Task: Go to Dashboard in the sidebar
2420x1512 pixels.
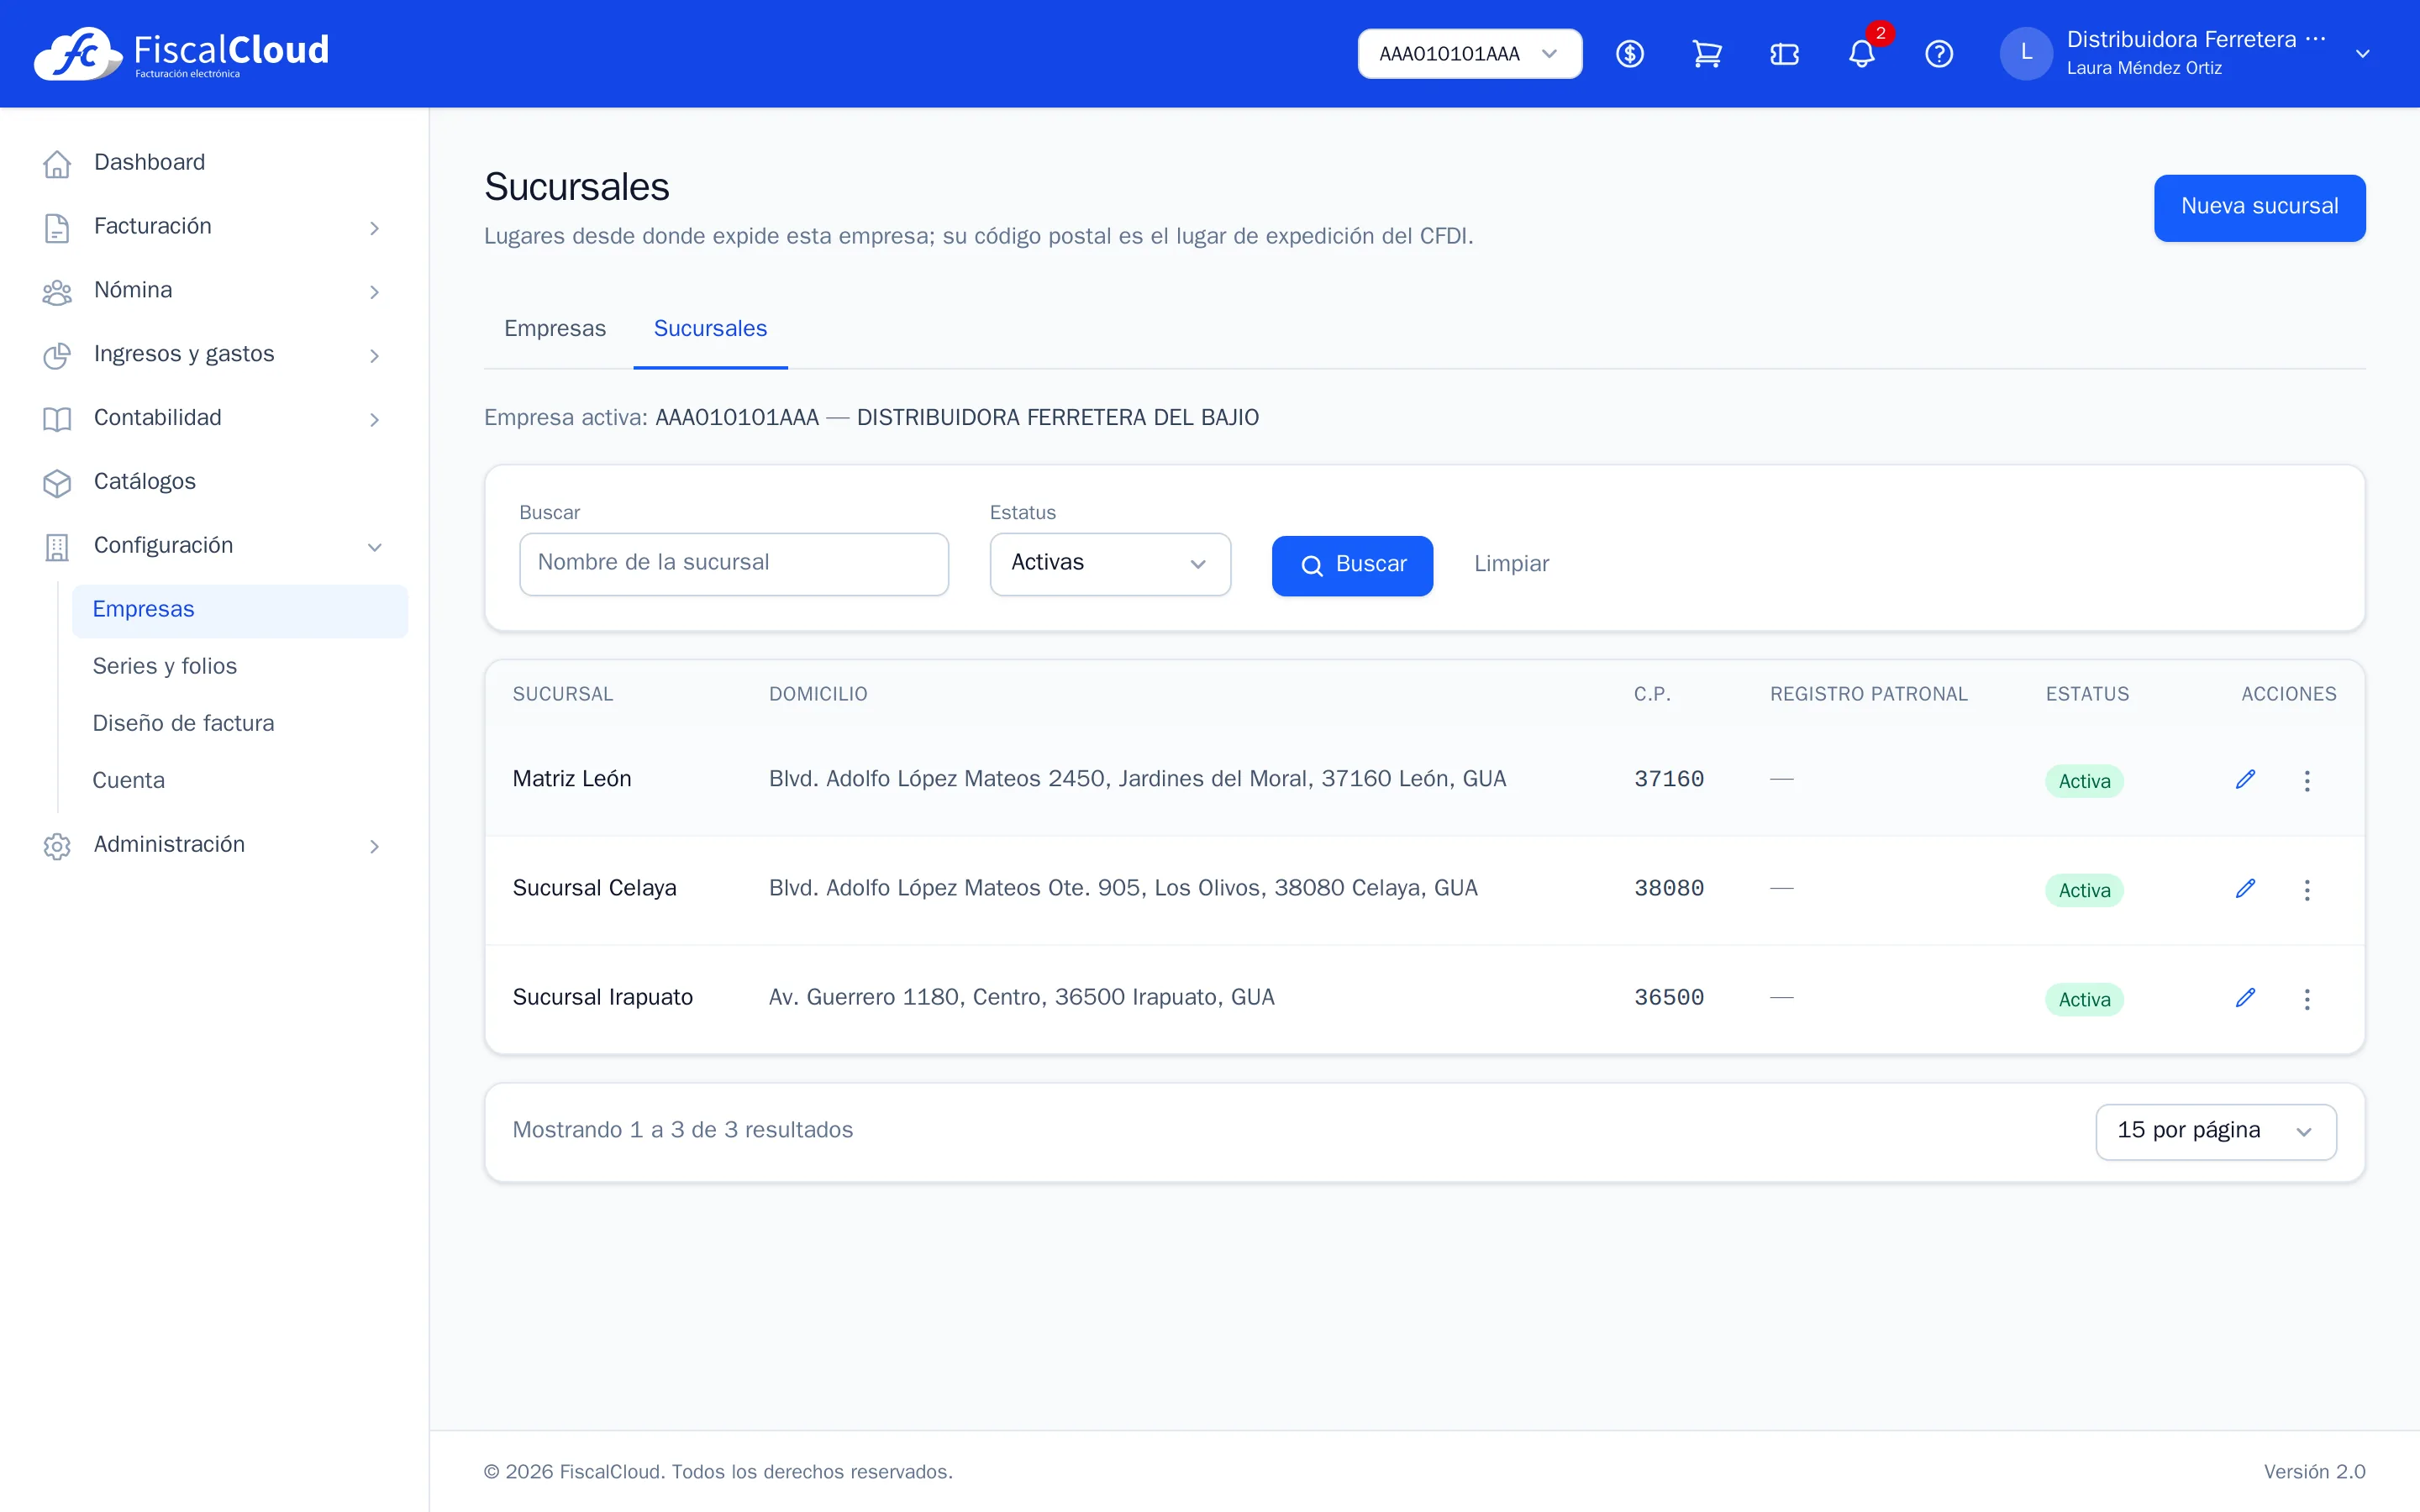Action: click(214, 163)
